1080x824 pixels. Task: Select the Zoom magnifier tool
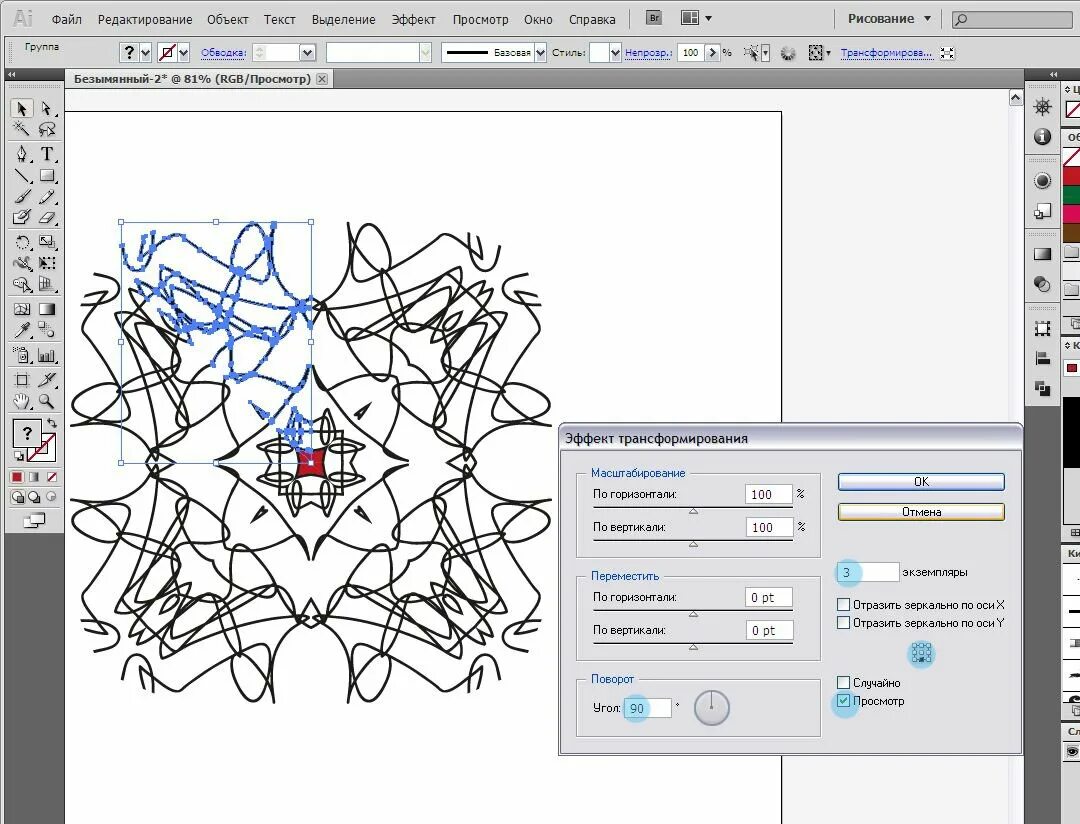47,401
